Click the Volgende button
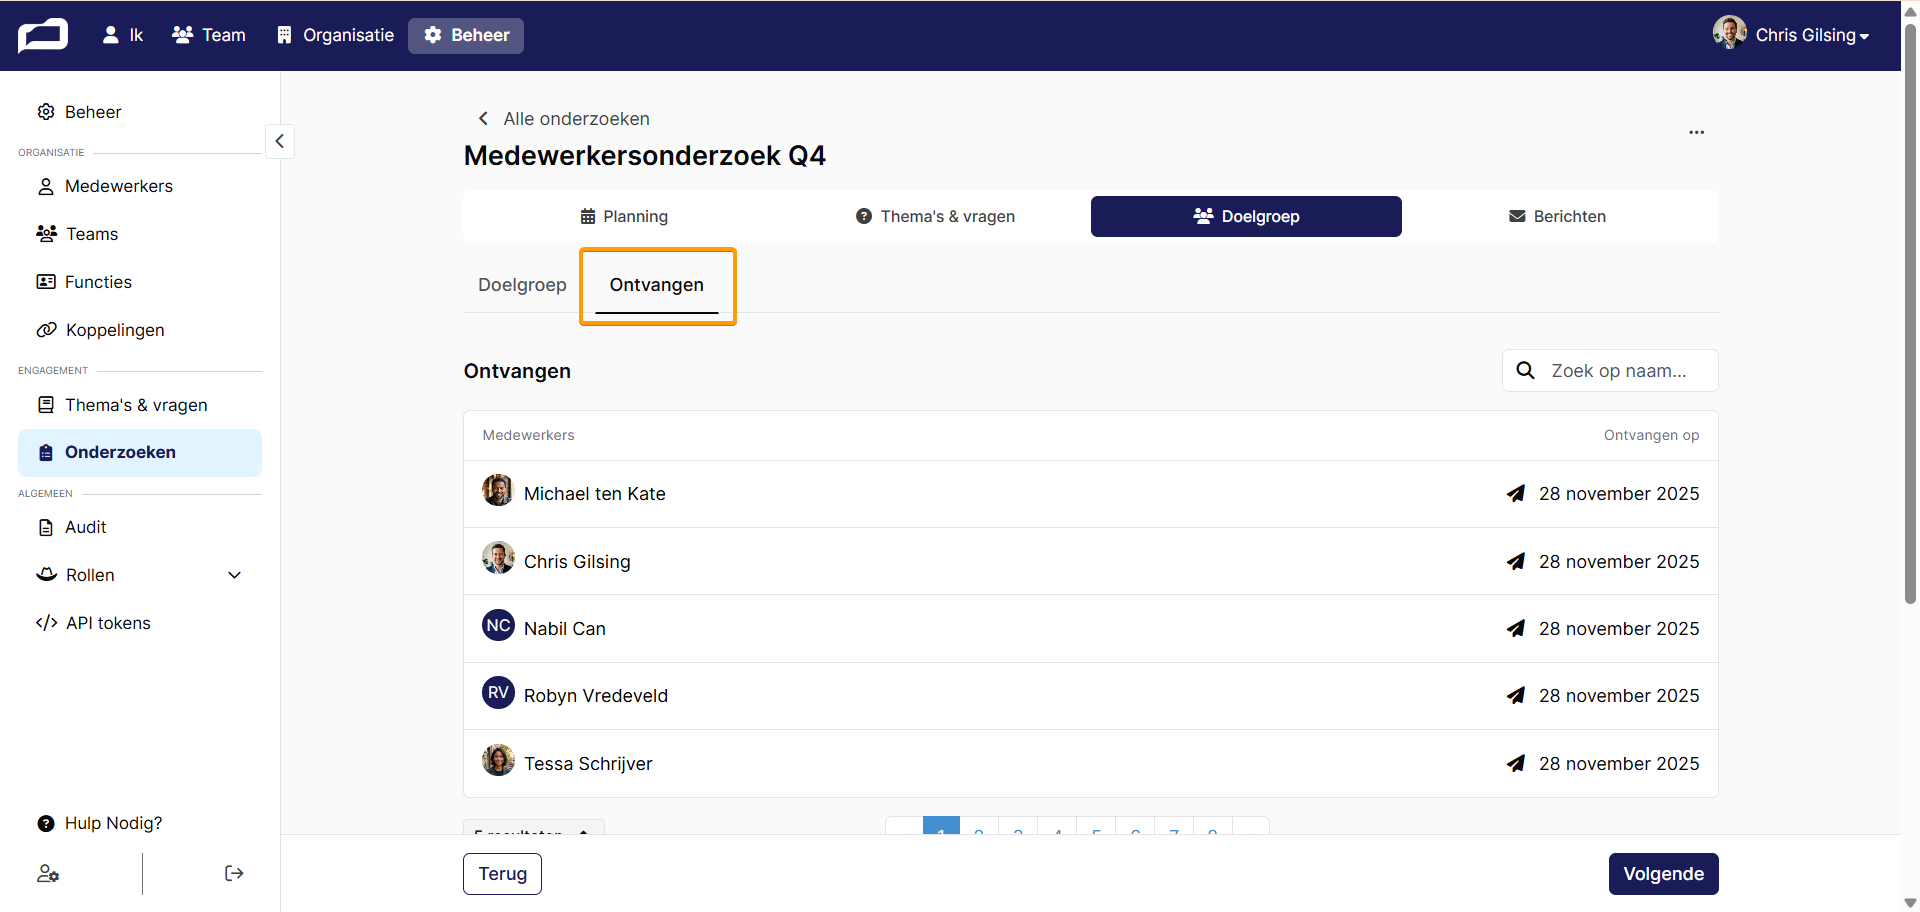Viewport: 1920px width, 912px height. [x=1663, y=874]
